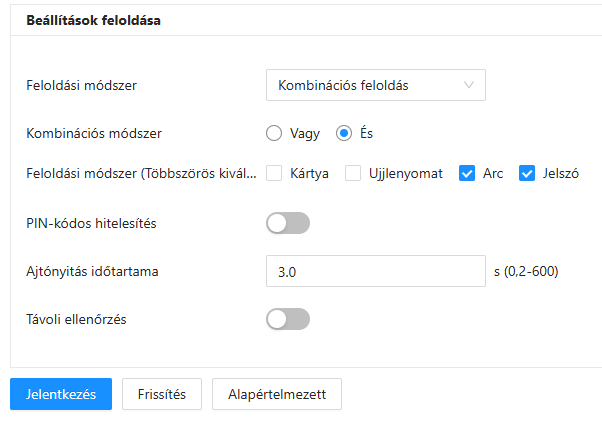Image resolution: width=602 pixels, height=421 pixels.
Task: Select the És radio option
Action: tap(345, 132)
